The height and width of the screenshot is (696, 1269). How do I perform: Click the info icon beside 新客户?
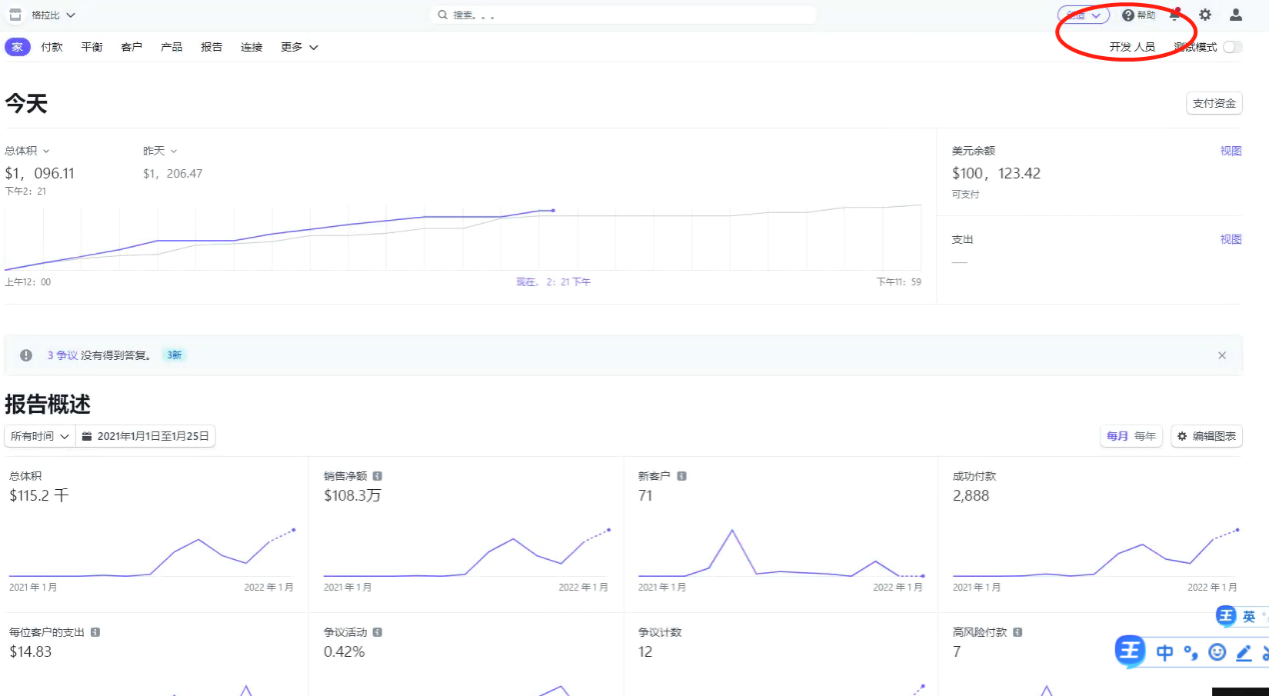681,476
